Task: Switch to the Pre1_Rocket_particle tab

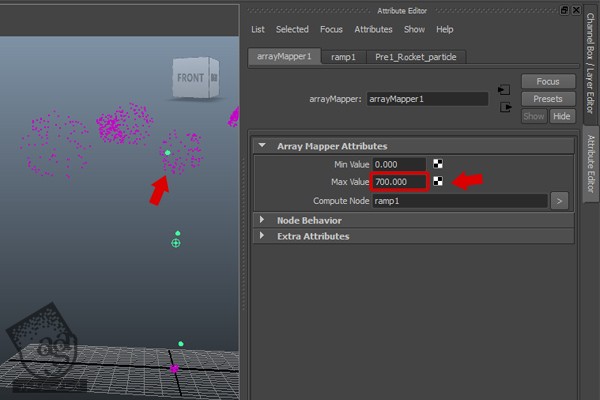Action: (416, 57)
